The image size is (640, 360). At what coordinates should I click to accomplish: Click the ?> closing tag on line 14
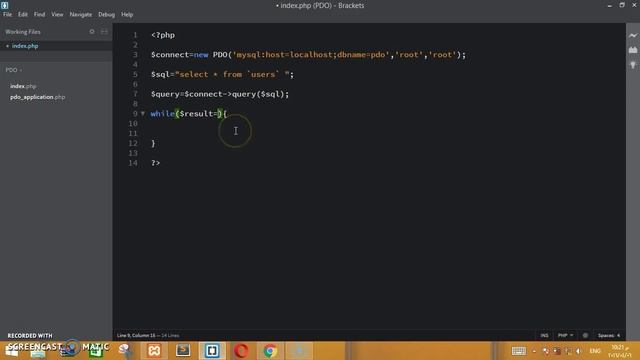click(156, 163)
